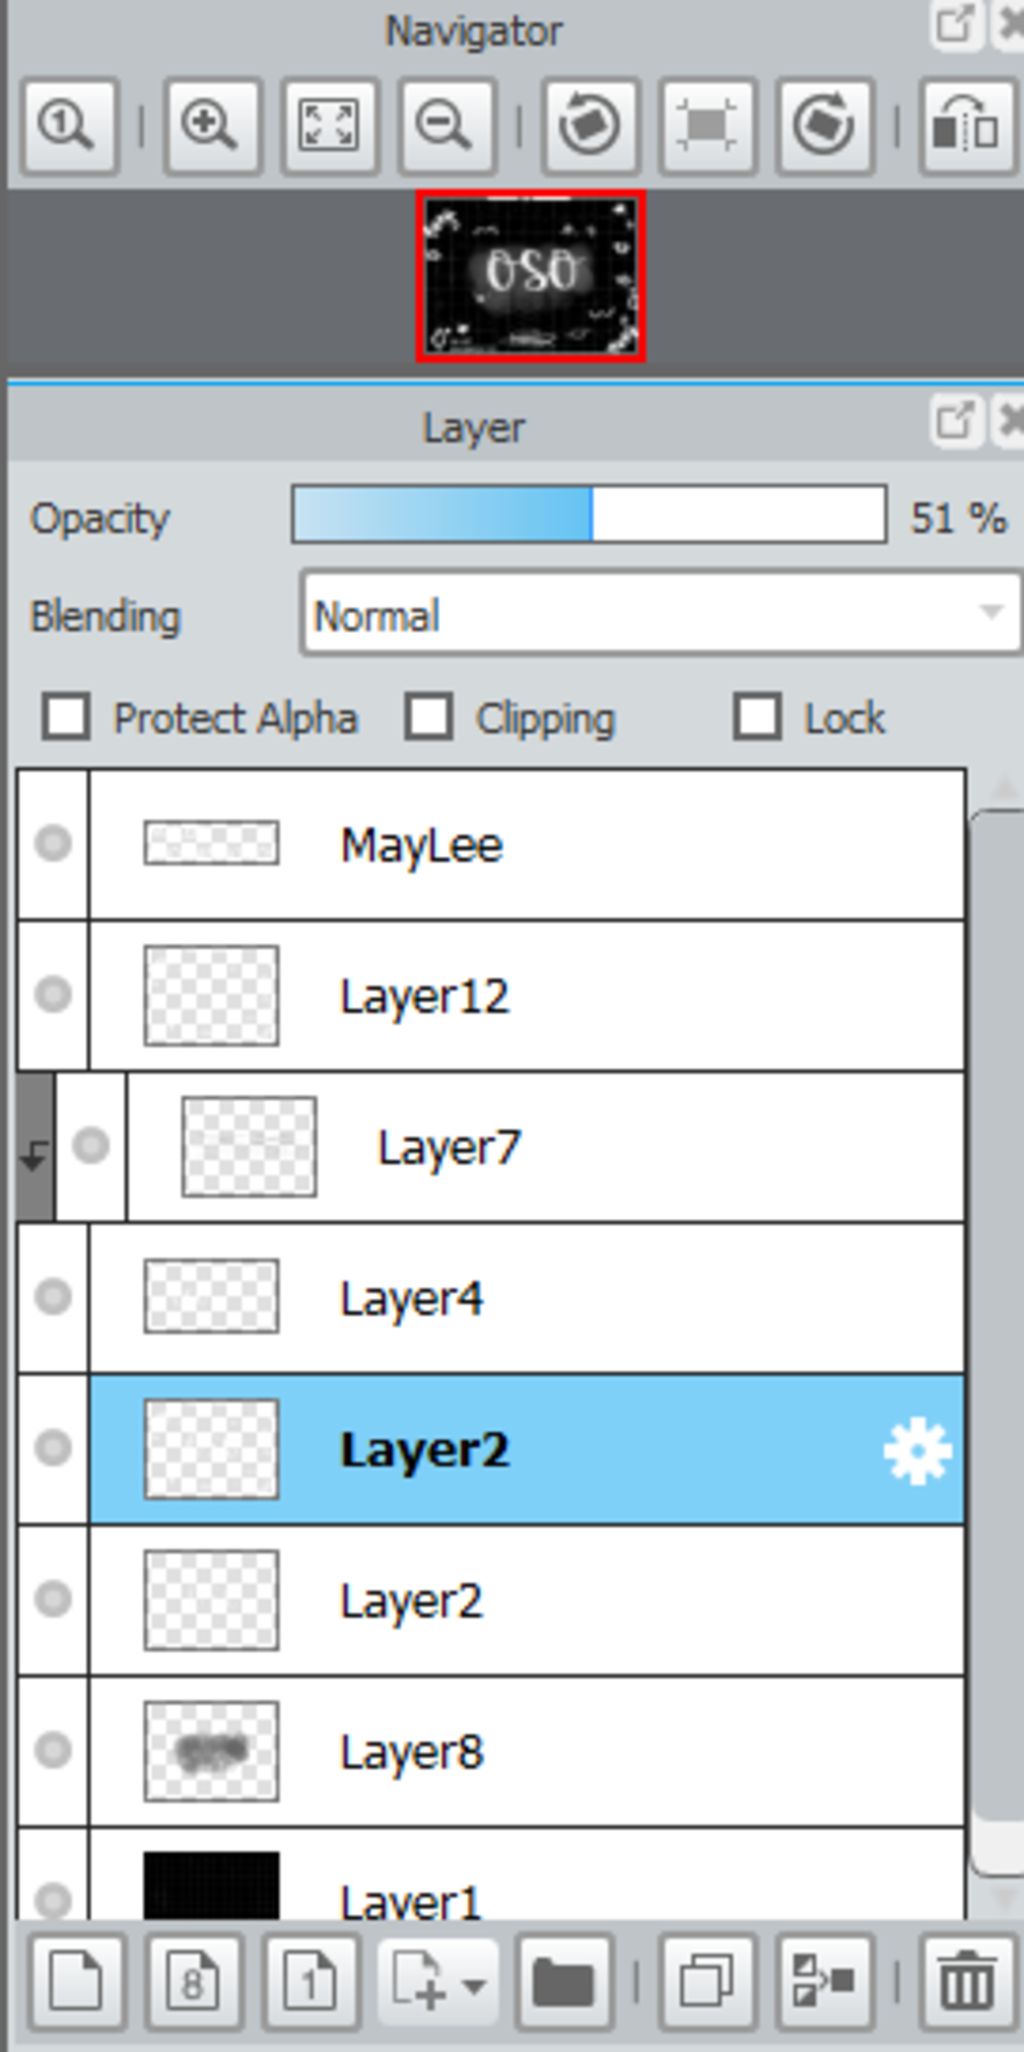Screen dimensions: 1024x2052
Task: Click the zoom in magnifier icon
Action: [x=211, y=127]
